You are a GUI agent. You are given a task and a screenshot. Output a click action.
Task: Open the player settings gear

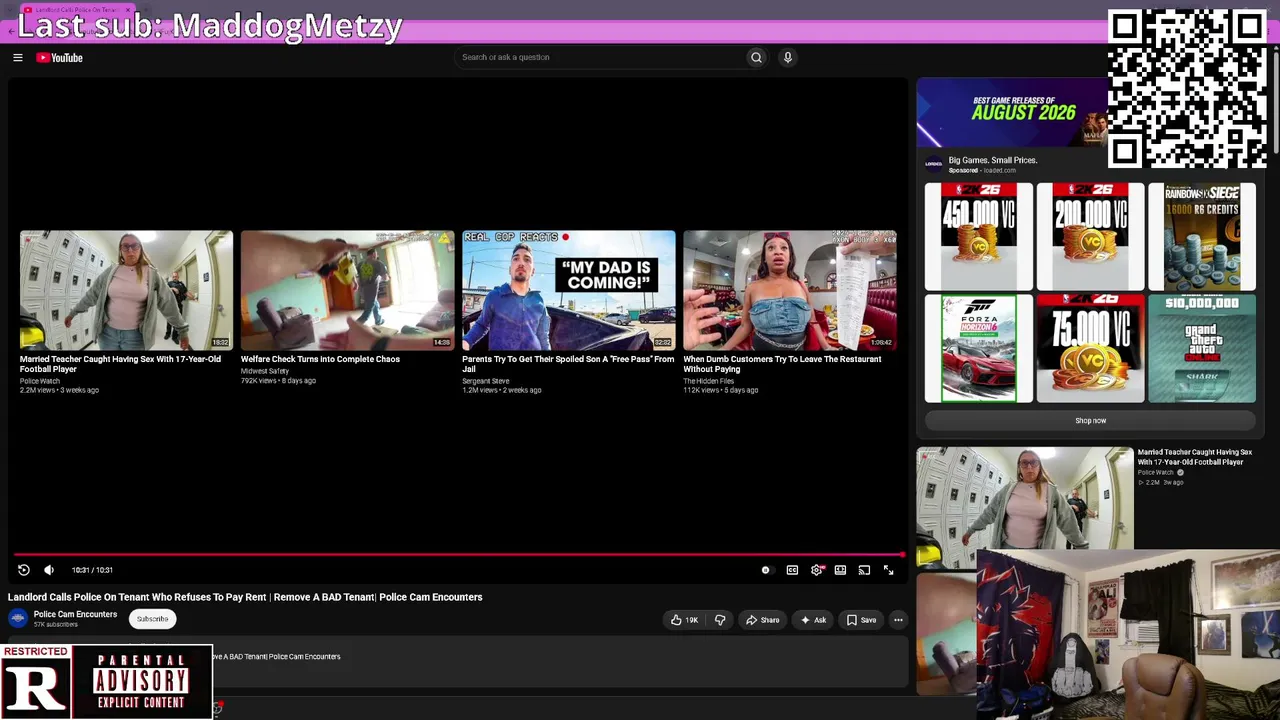coord(817,570)
